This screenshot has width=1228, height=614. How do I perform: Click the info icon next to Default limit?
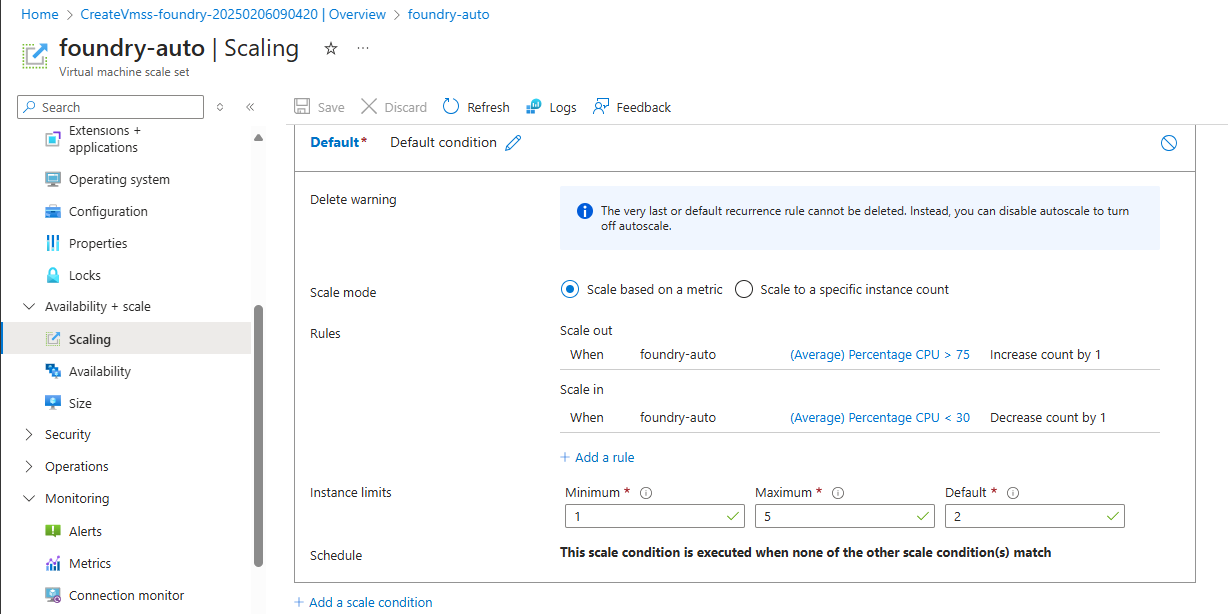click(x=1013, y=493)
